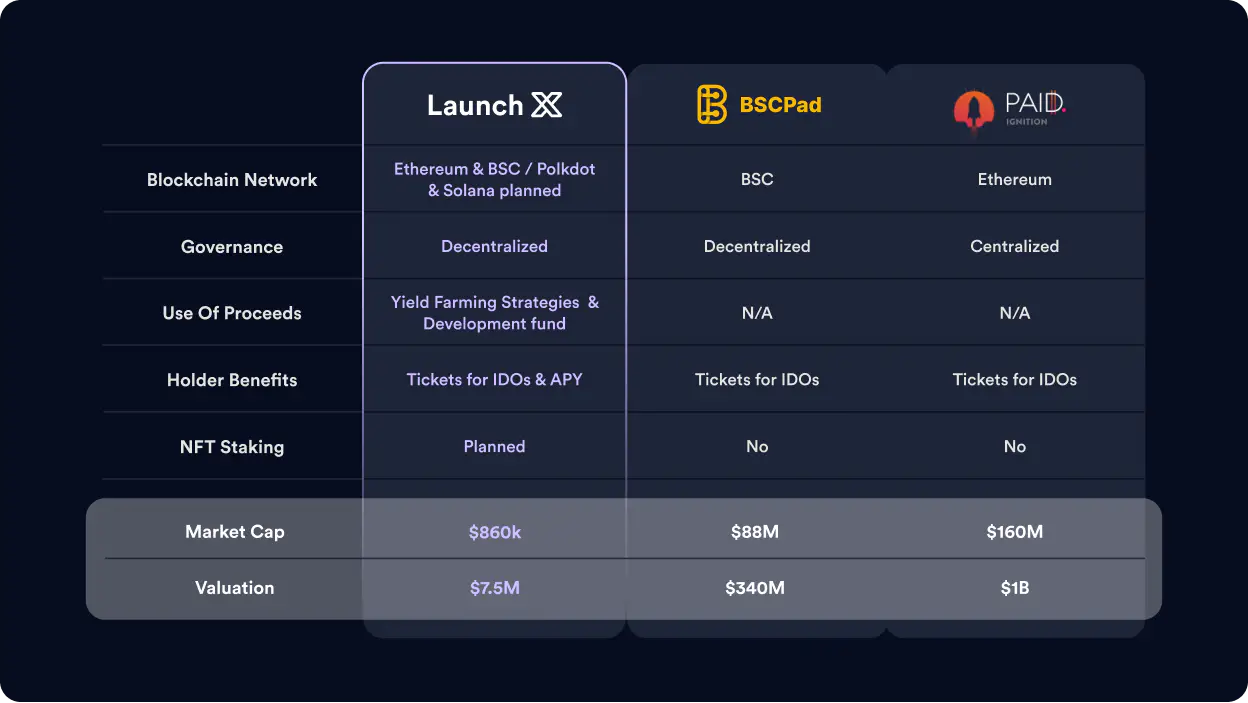Click Decentralized in the BSCPad column

(x=757, y=246)
